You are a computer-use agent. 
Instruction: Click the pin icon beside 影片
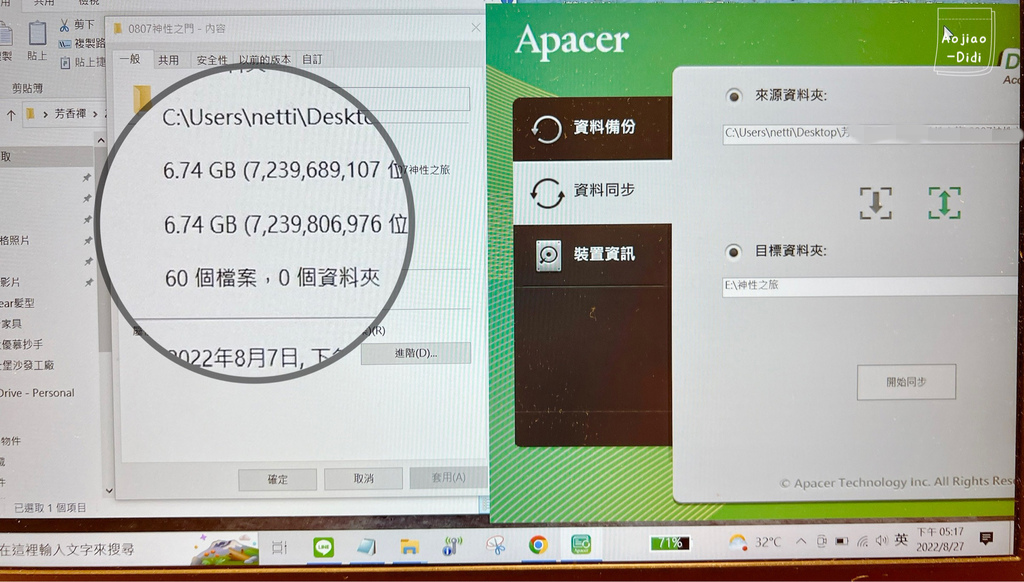88,282
